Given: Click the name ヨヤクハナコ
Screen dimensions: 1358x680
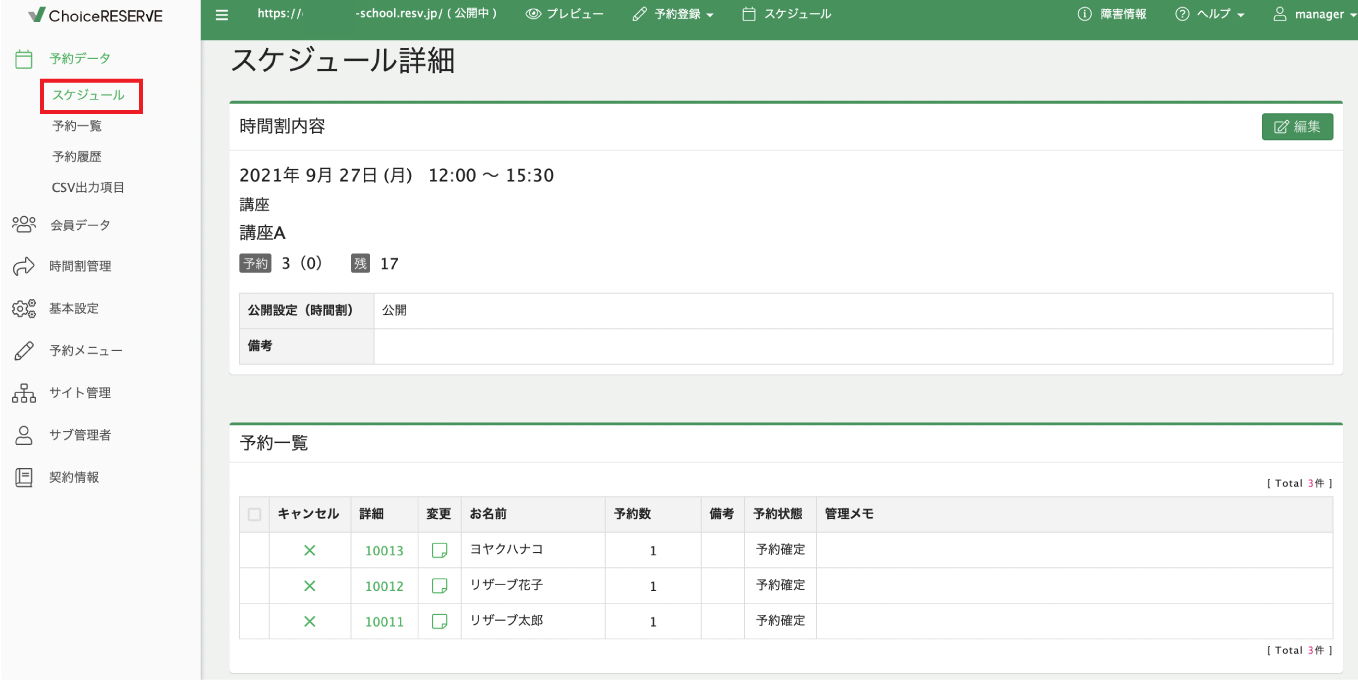Looking at the screenshot, I should (506, 550).
